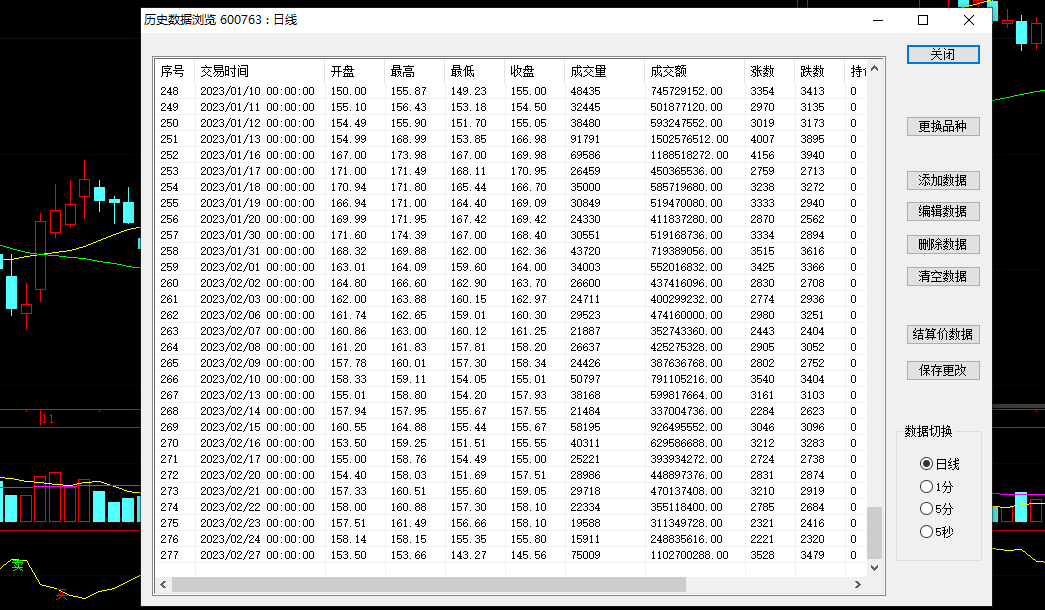
Task: Select row 252 dated 2023/01/16
Action: point(511,155)
